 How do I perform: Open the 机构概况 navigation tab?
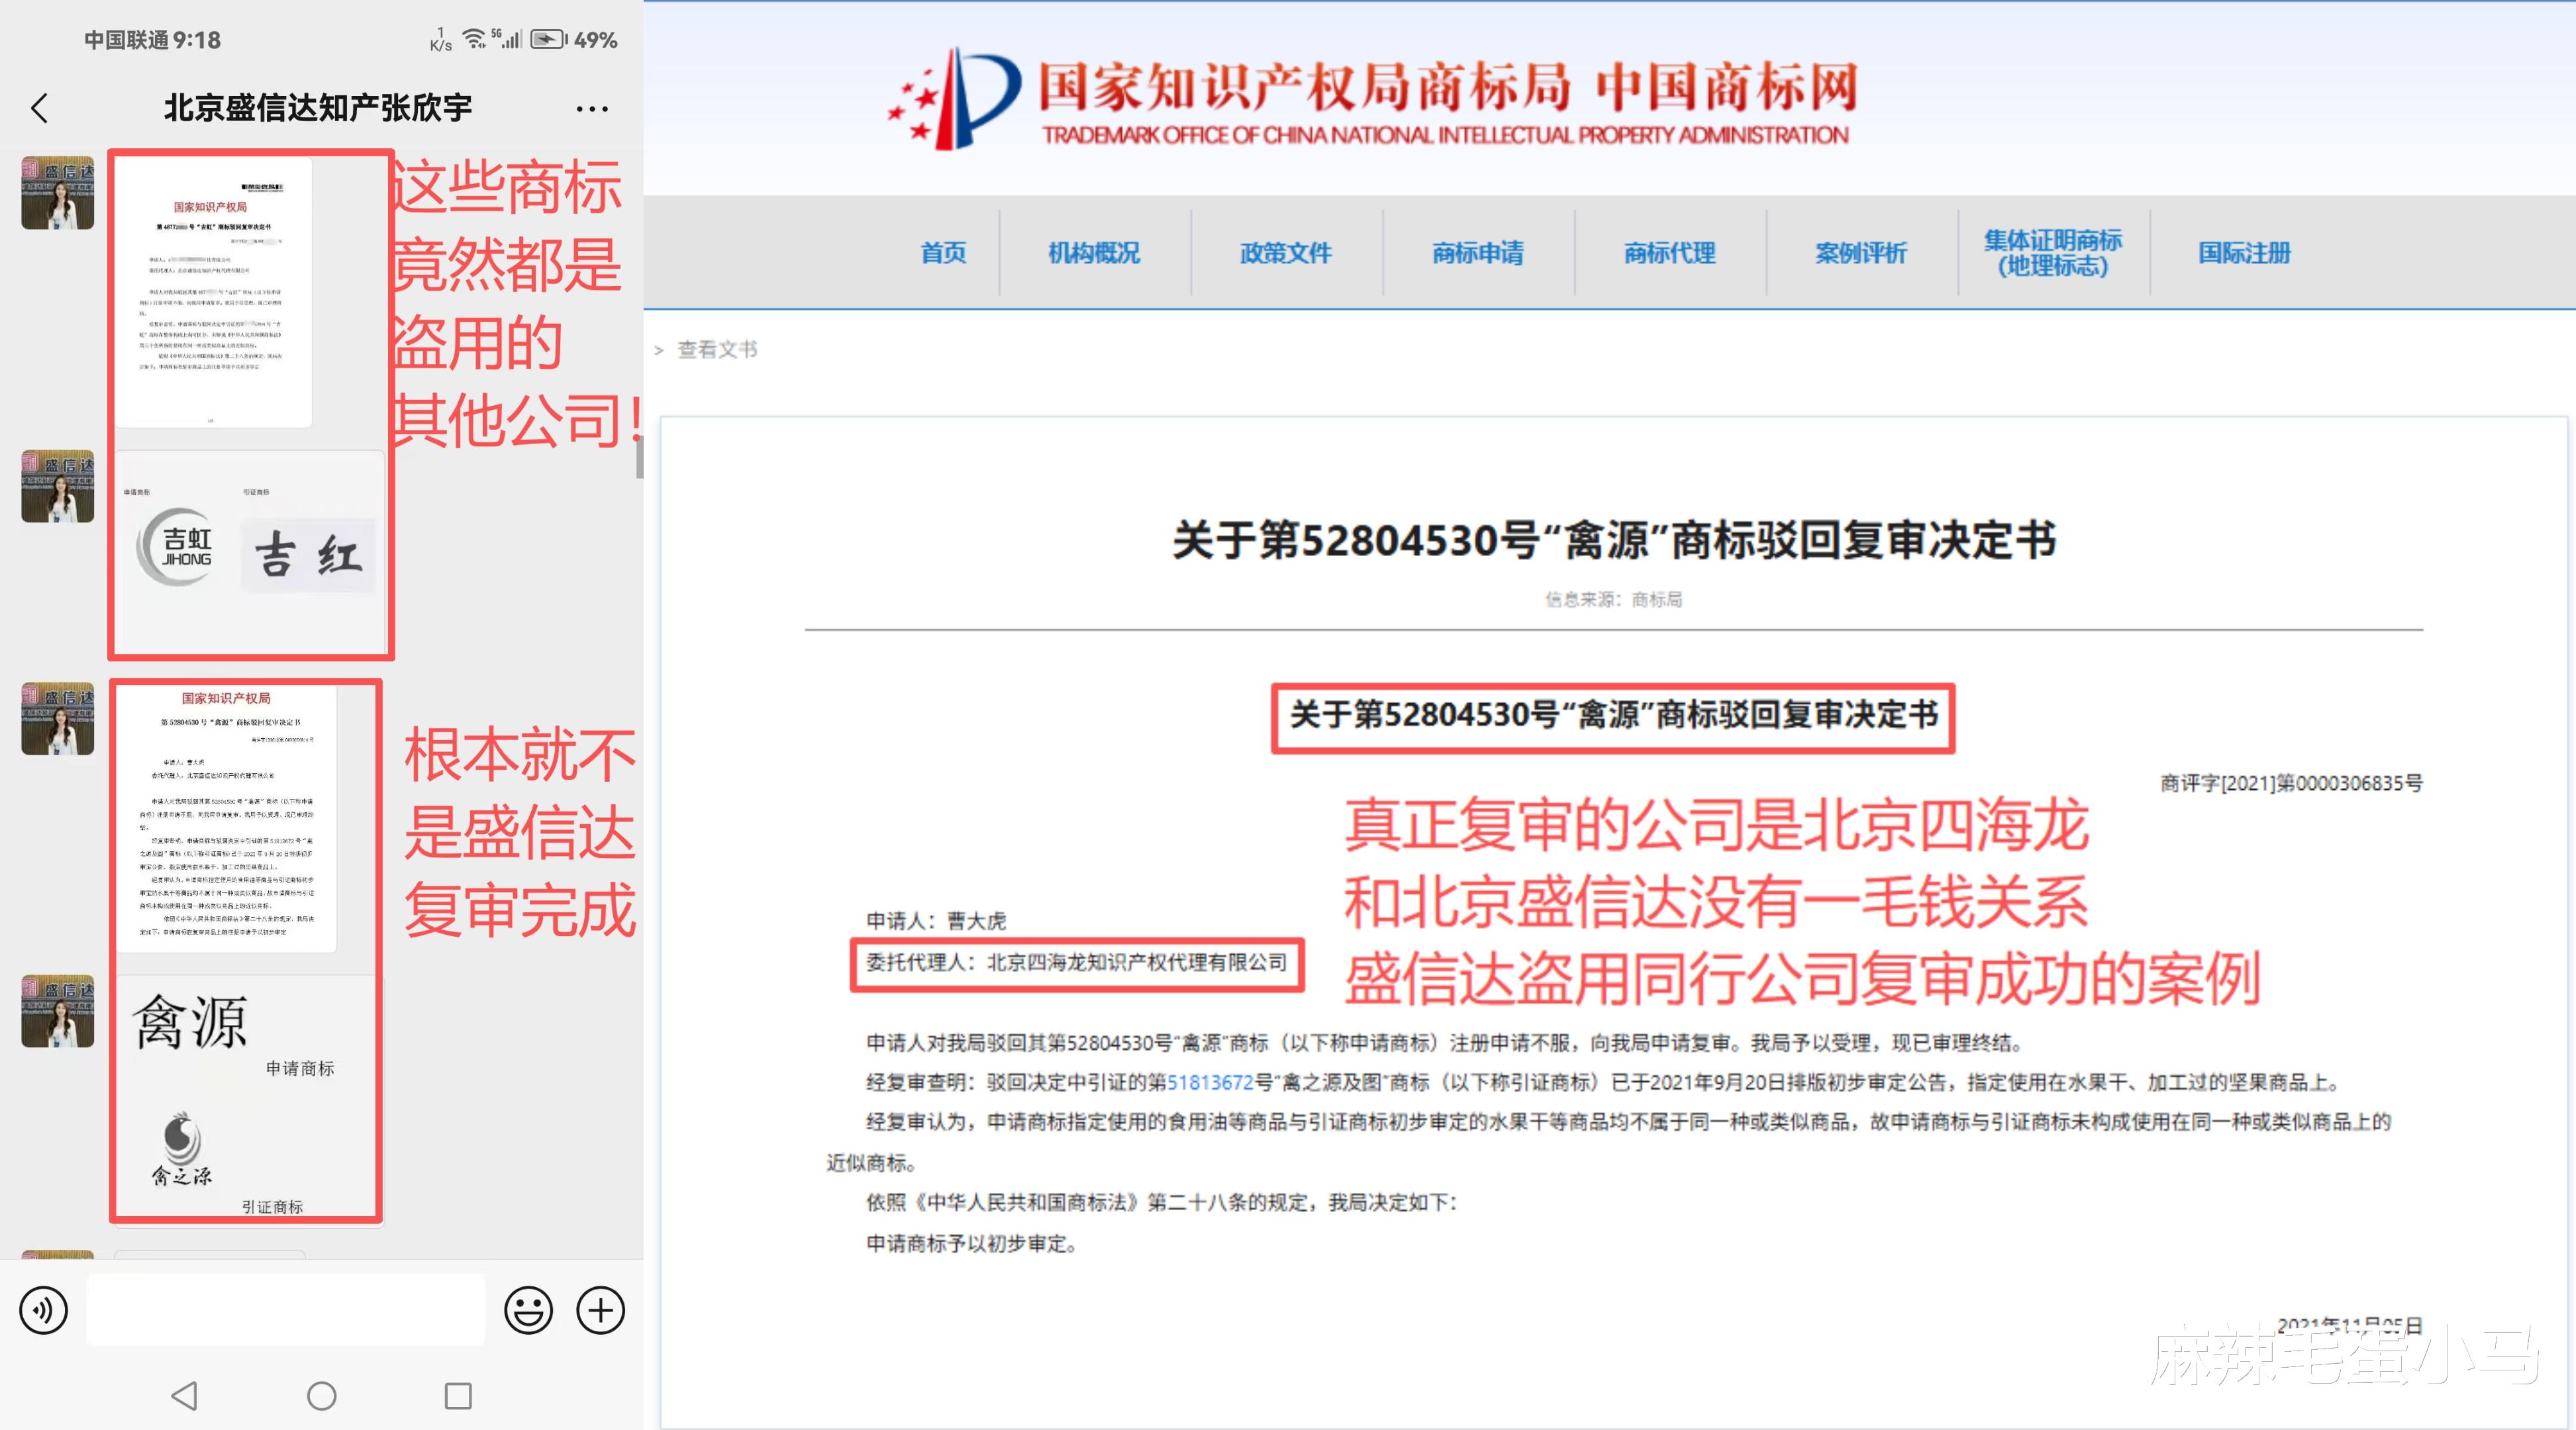[1094, 253]
